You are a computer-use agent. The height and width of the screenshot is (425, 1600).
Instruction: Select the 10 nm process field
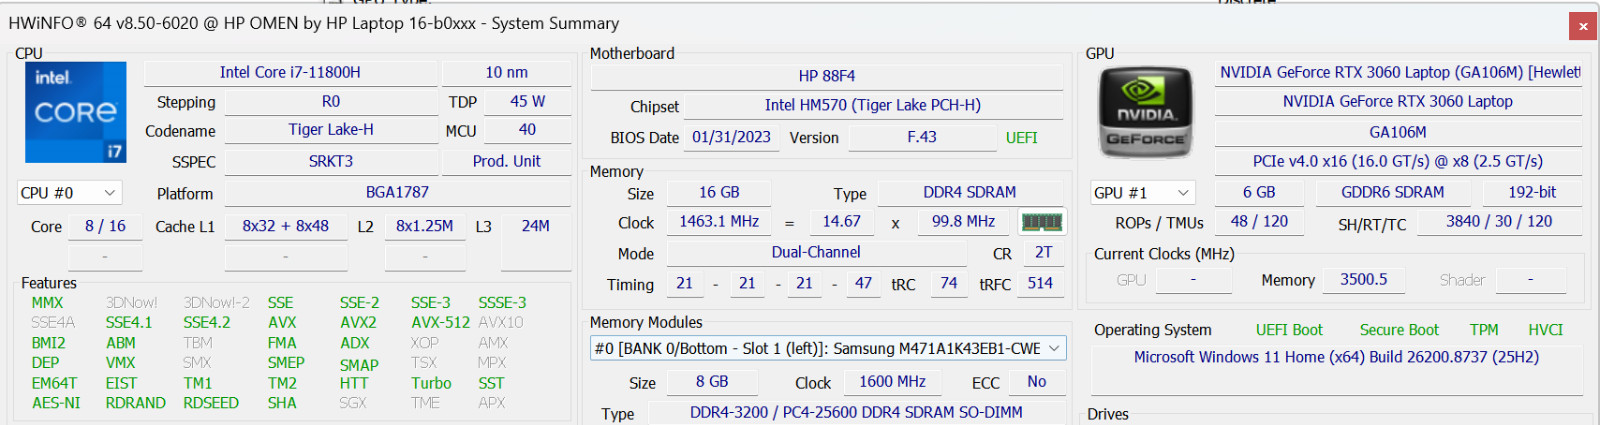click(507, 73)
